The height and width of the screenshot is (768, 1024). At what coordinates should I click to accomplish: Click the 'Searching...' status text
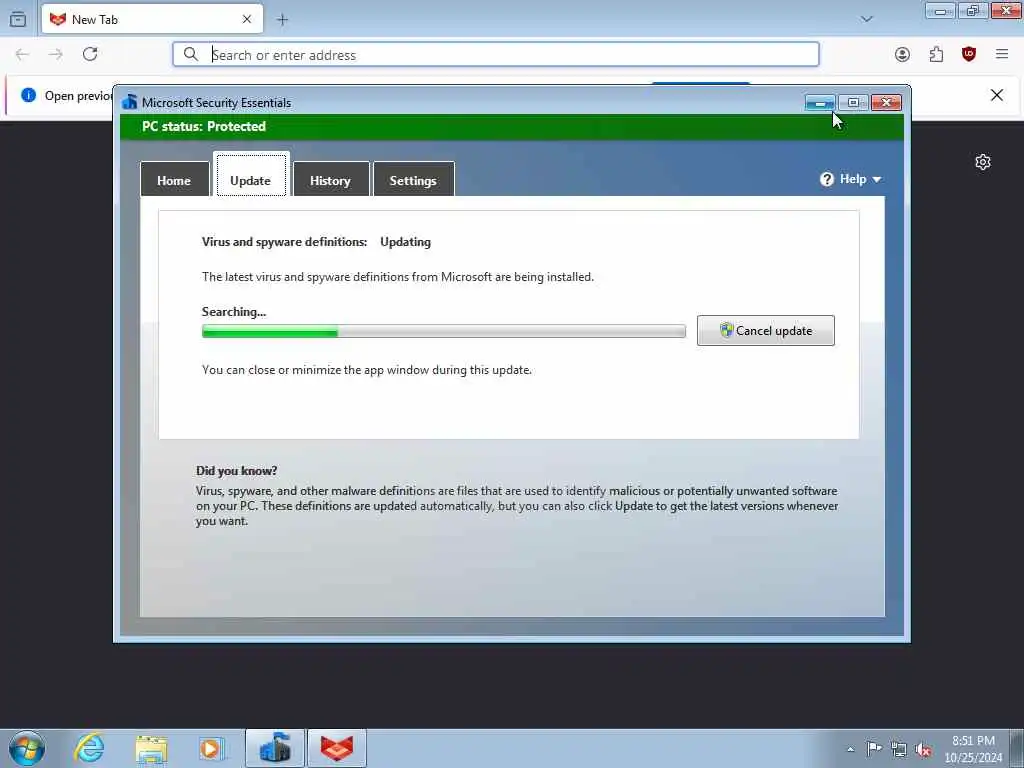(x=234, y=312)
